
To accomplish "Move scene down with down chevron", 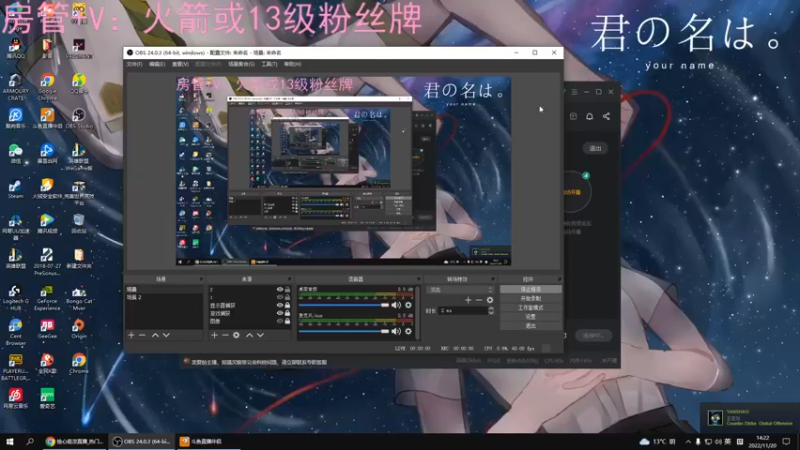I will point(166,335).
